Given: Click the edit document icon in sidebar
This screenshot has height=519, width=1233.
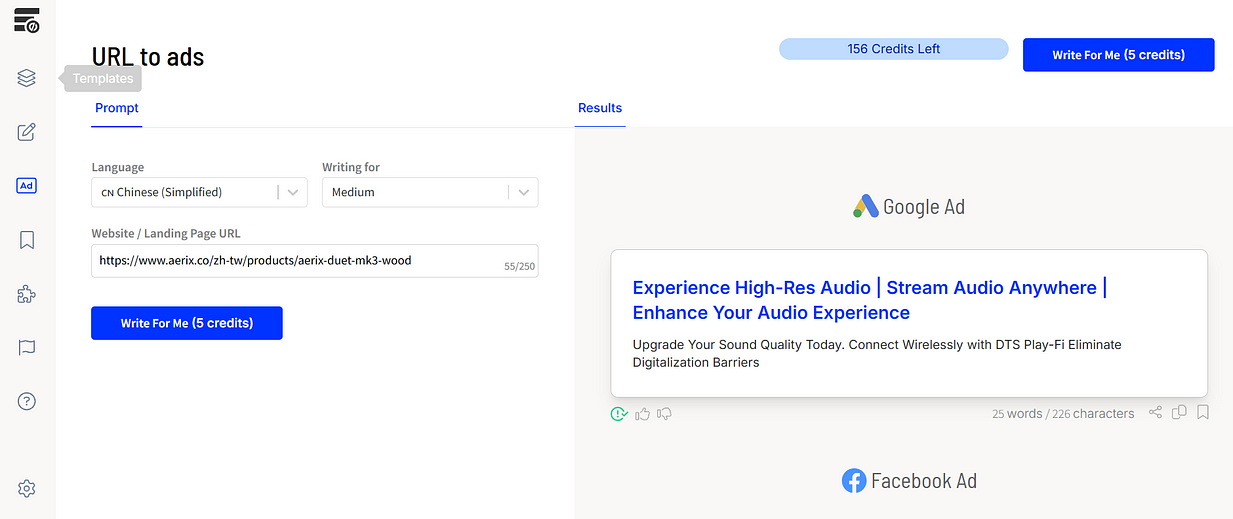Looking at the screenshot, I should pyautogui.click(x=27, y=132).
